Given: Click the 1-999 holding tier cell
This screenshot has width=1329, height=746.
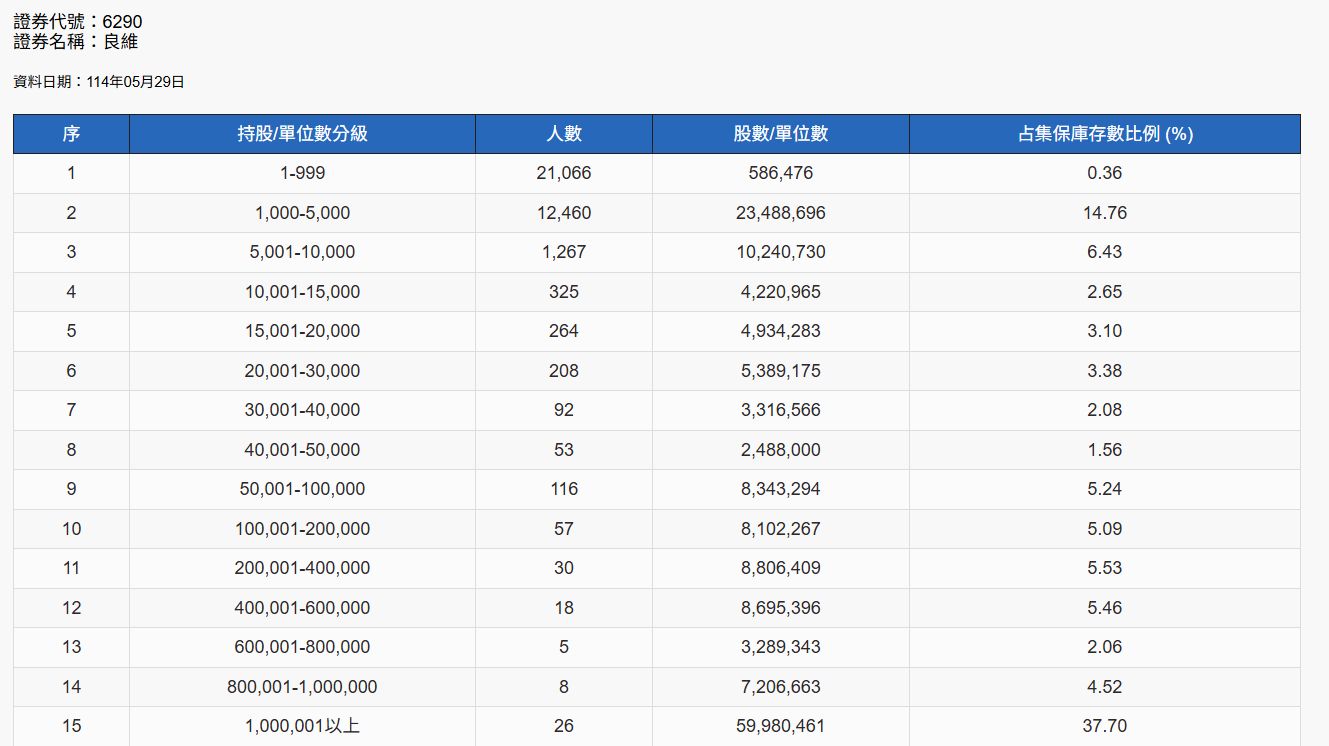Looking at the screenshot, I should [x=302, y=173].
